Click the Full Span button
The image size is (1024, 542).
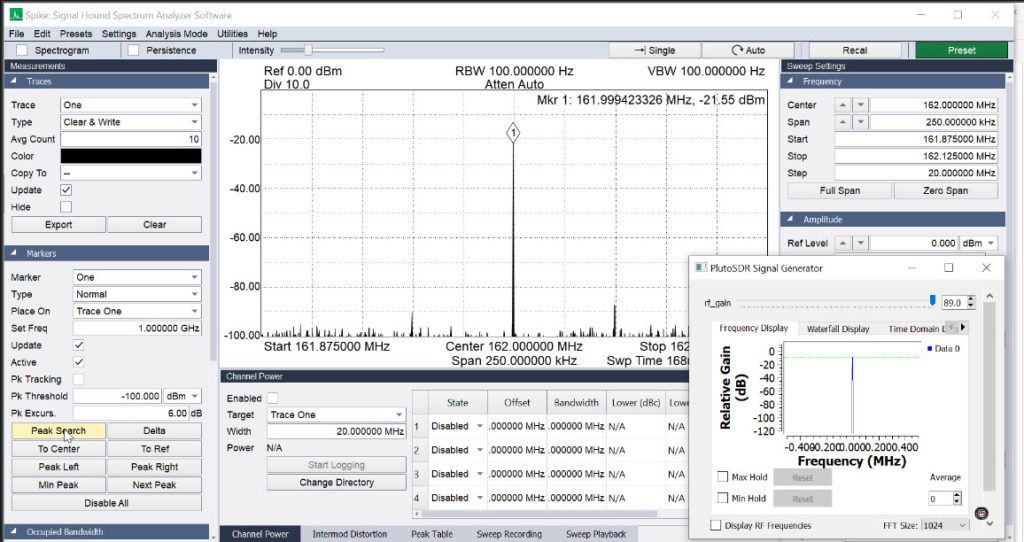pyautogui.click(x=840, y=191)
